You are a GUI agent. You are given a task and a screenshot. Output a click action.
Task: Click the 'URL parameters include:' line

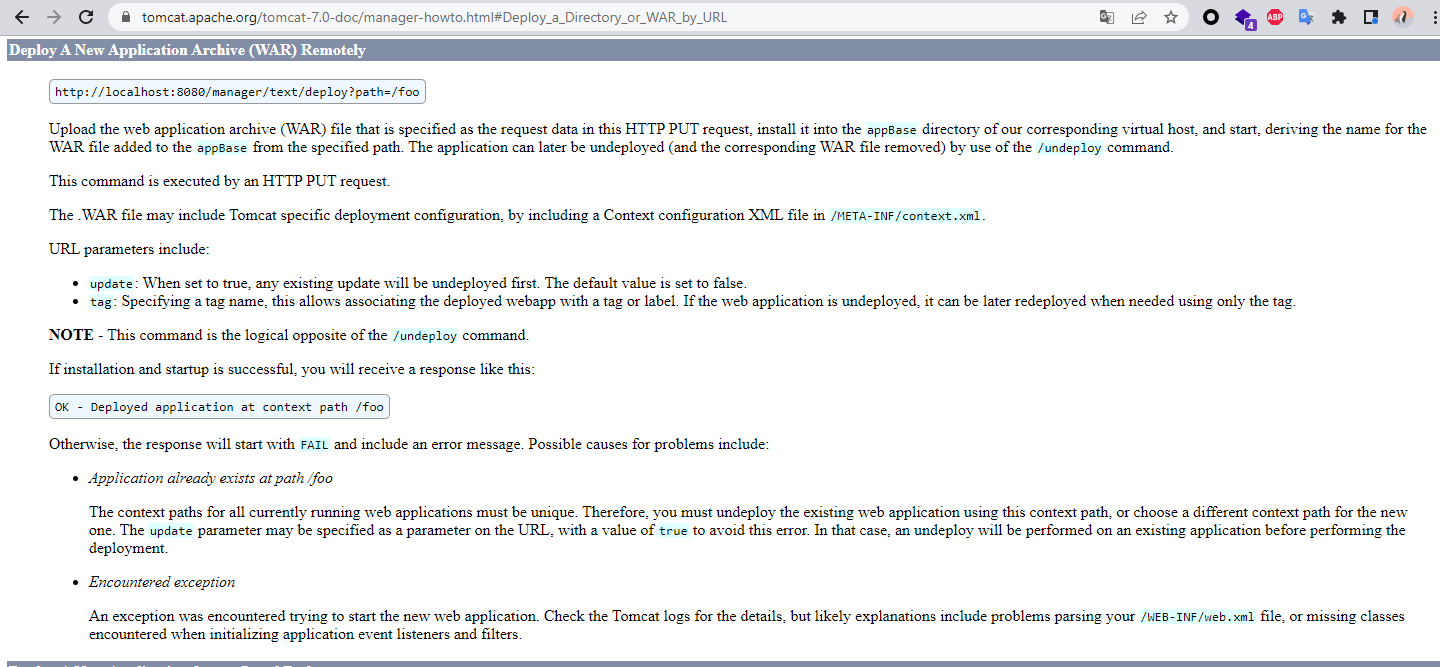[x=129, y=249]
